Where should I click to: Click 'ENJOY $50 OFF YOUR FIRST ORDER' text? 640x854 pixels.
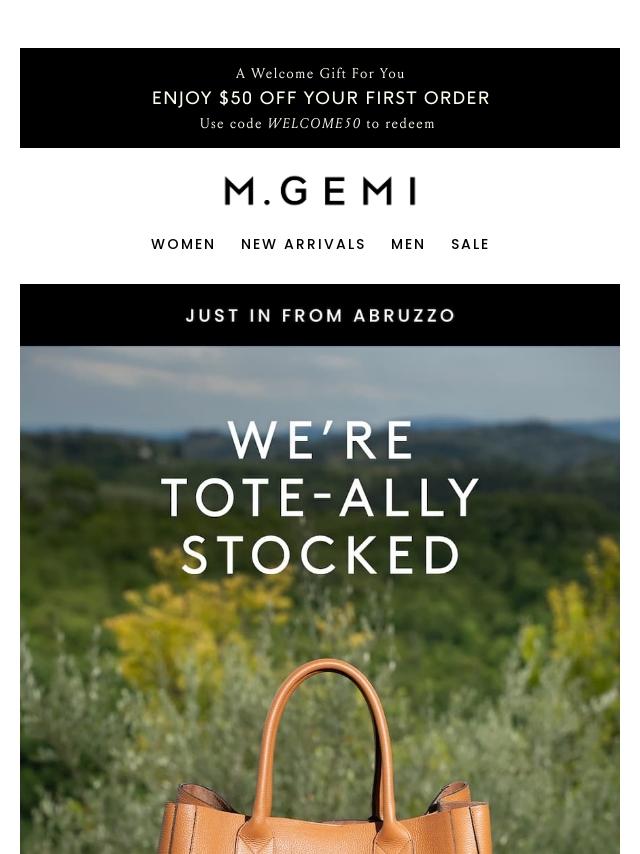[x=320, y=98]
